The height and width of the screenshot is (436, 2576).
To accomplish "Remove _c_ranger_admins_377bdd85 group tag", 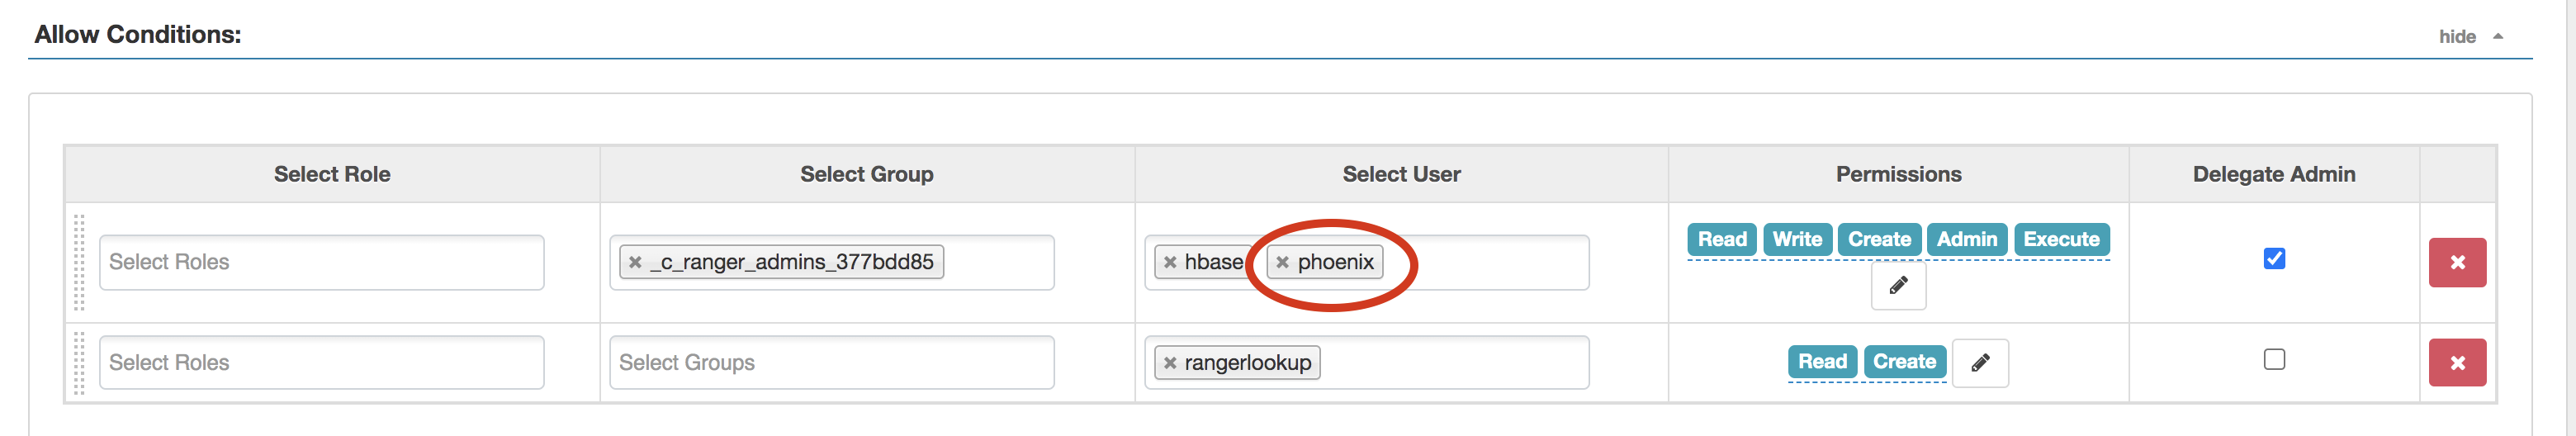I will point(634,262).
